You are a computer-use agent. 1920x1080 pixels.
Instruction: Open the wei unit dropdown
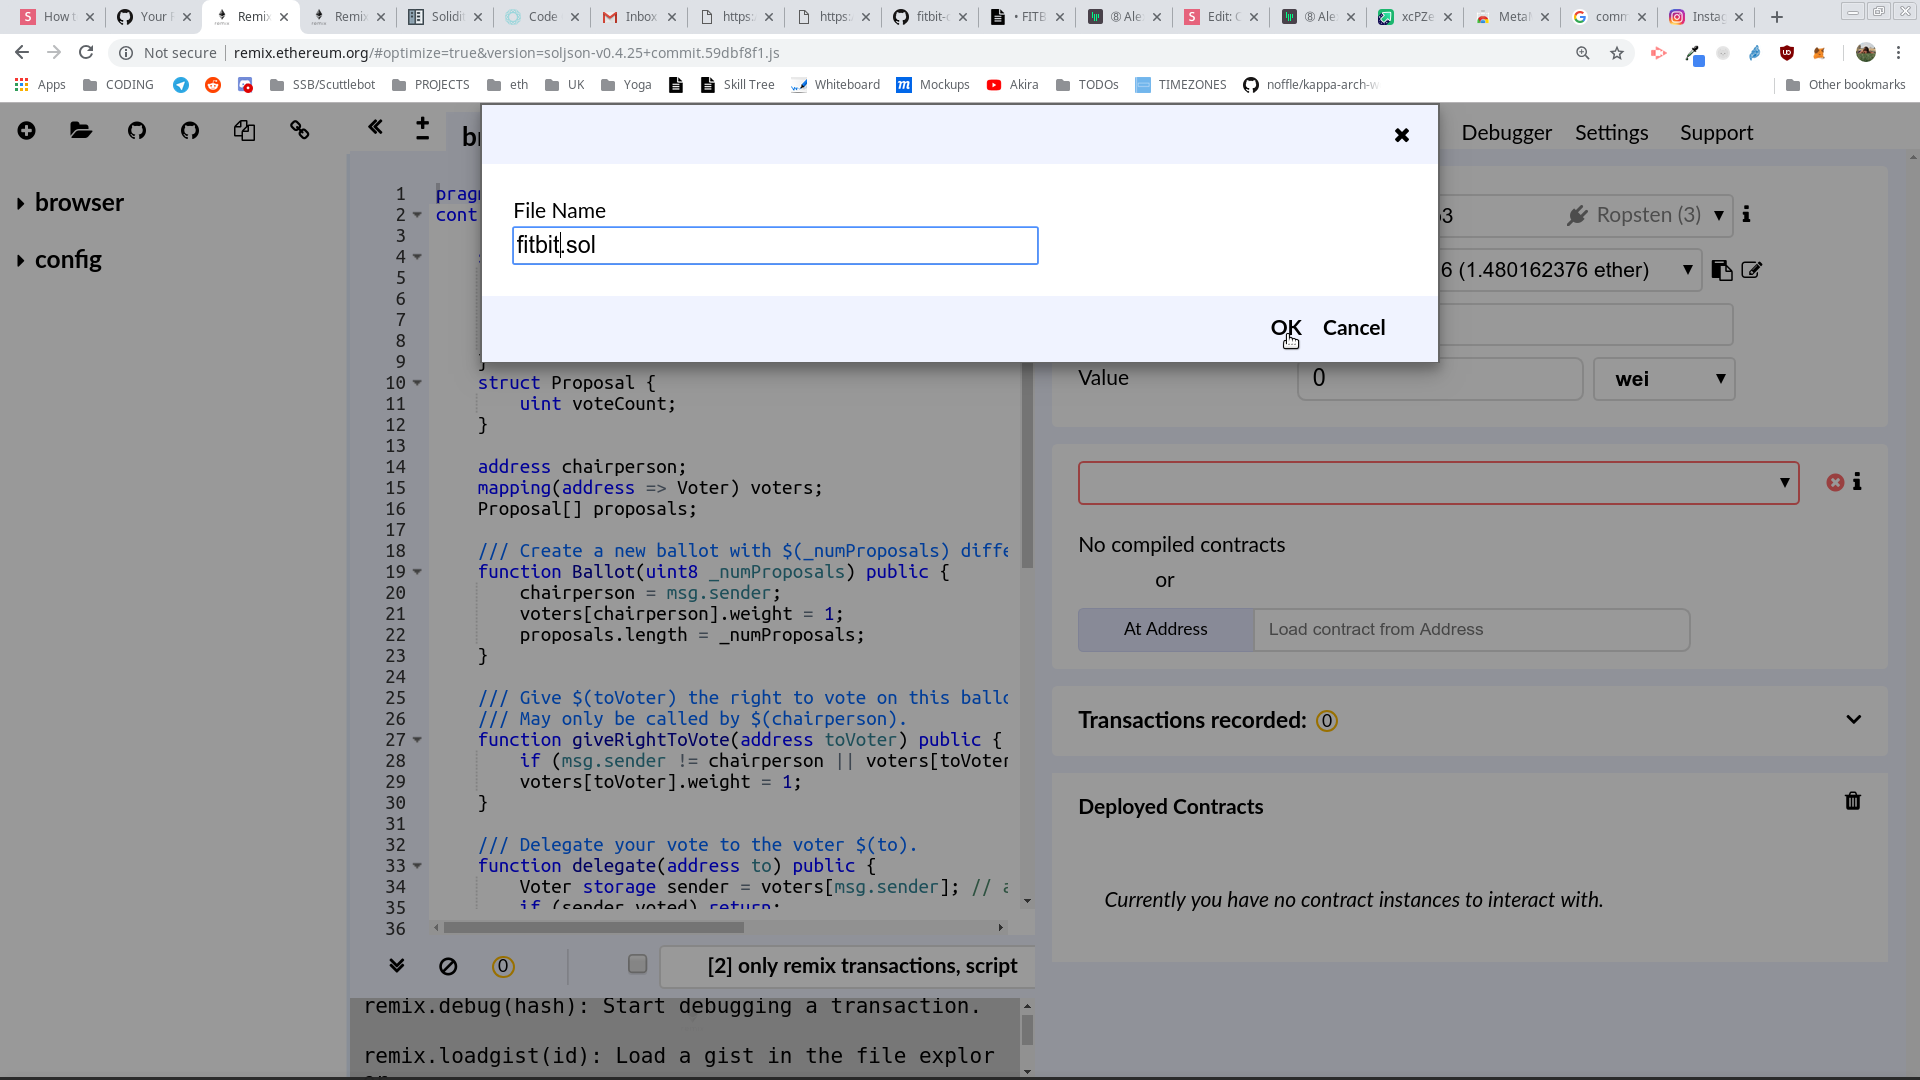1663,379
